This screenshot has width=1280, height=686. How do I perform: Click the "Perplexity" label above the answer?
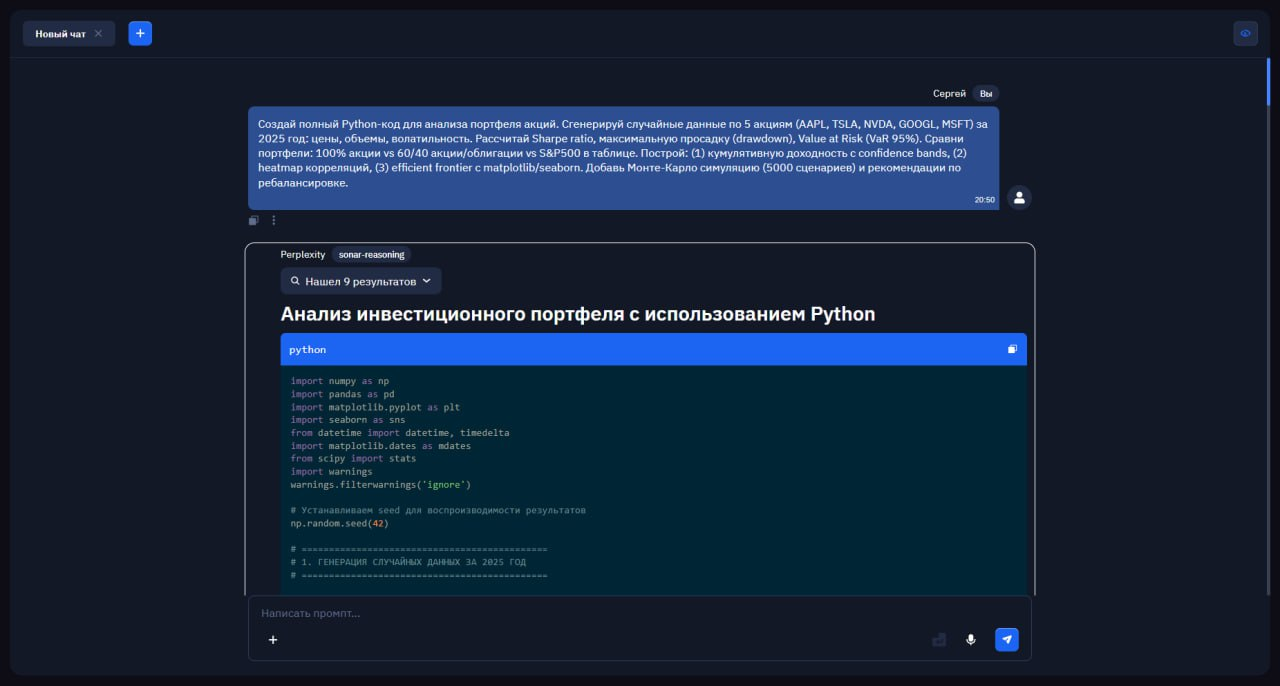pyautogui.click(x=302, y=254)
